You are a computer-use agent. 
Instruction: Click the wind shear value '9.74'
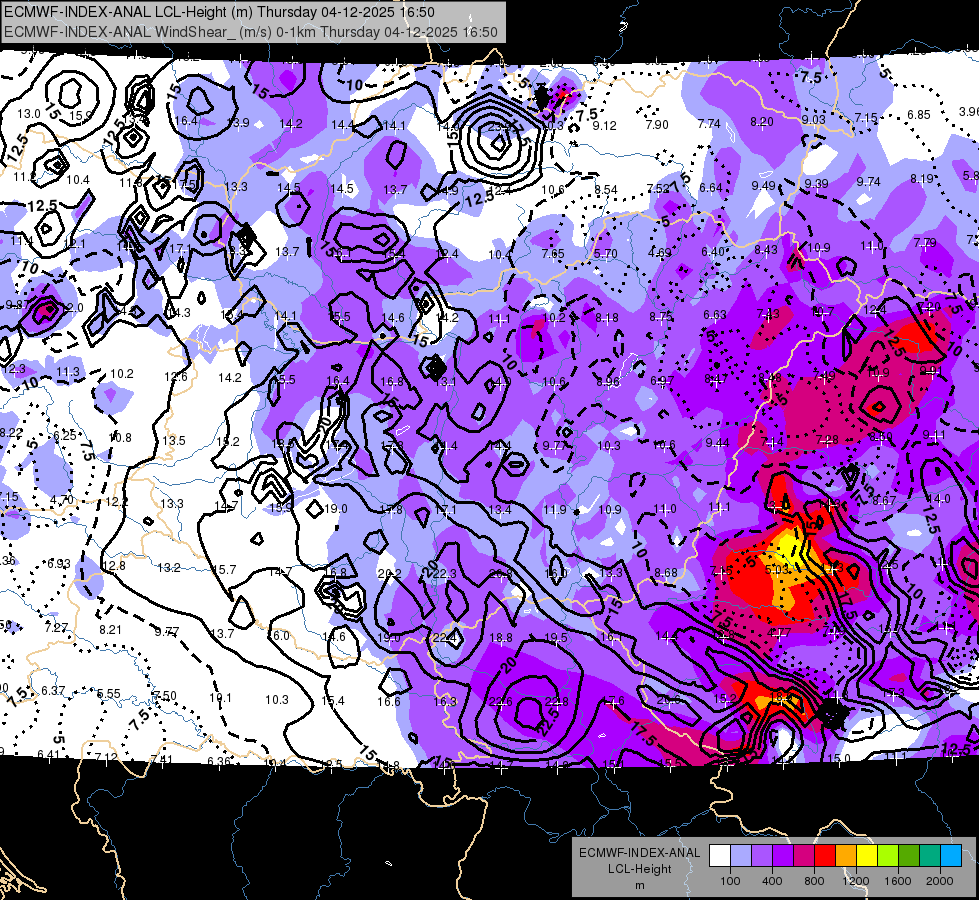click(868, 181)
